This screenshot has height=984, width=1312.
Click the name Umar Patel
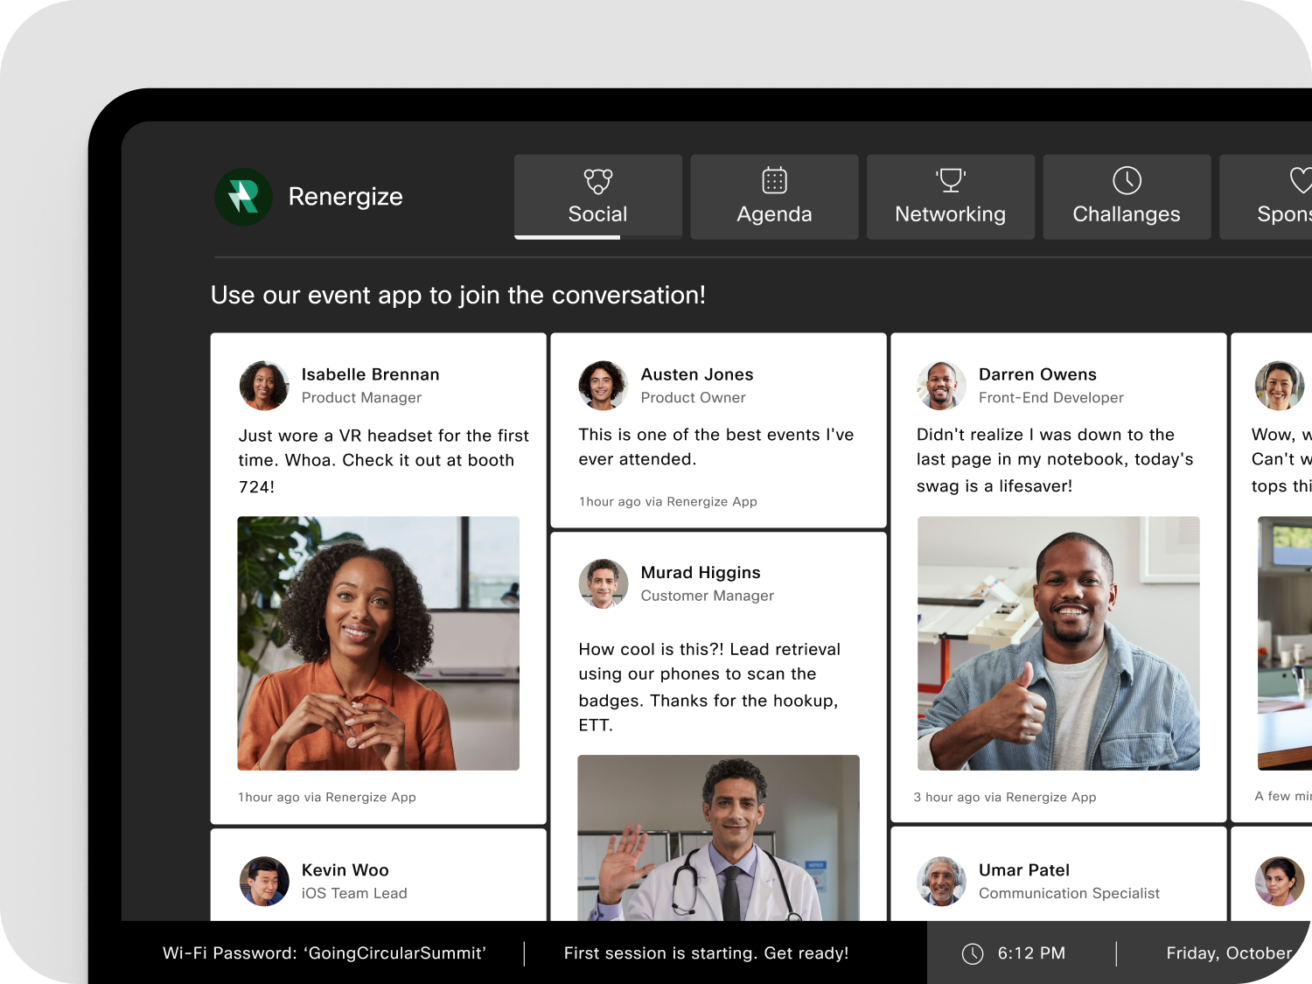click(x=1024, y=870)
